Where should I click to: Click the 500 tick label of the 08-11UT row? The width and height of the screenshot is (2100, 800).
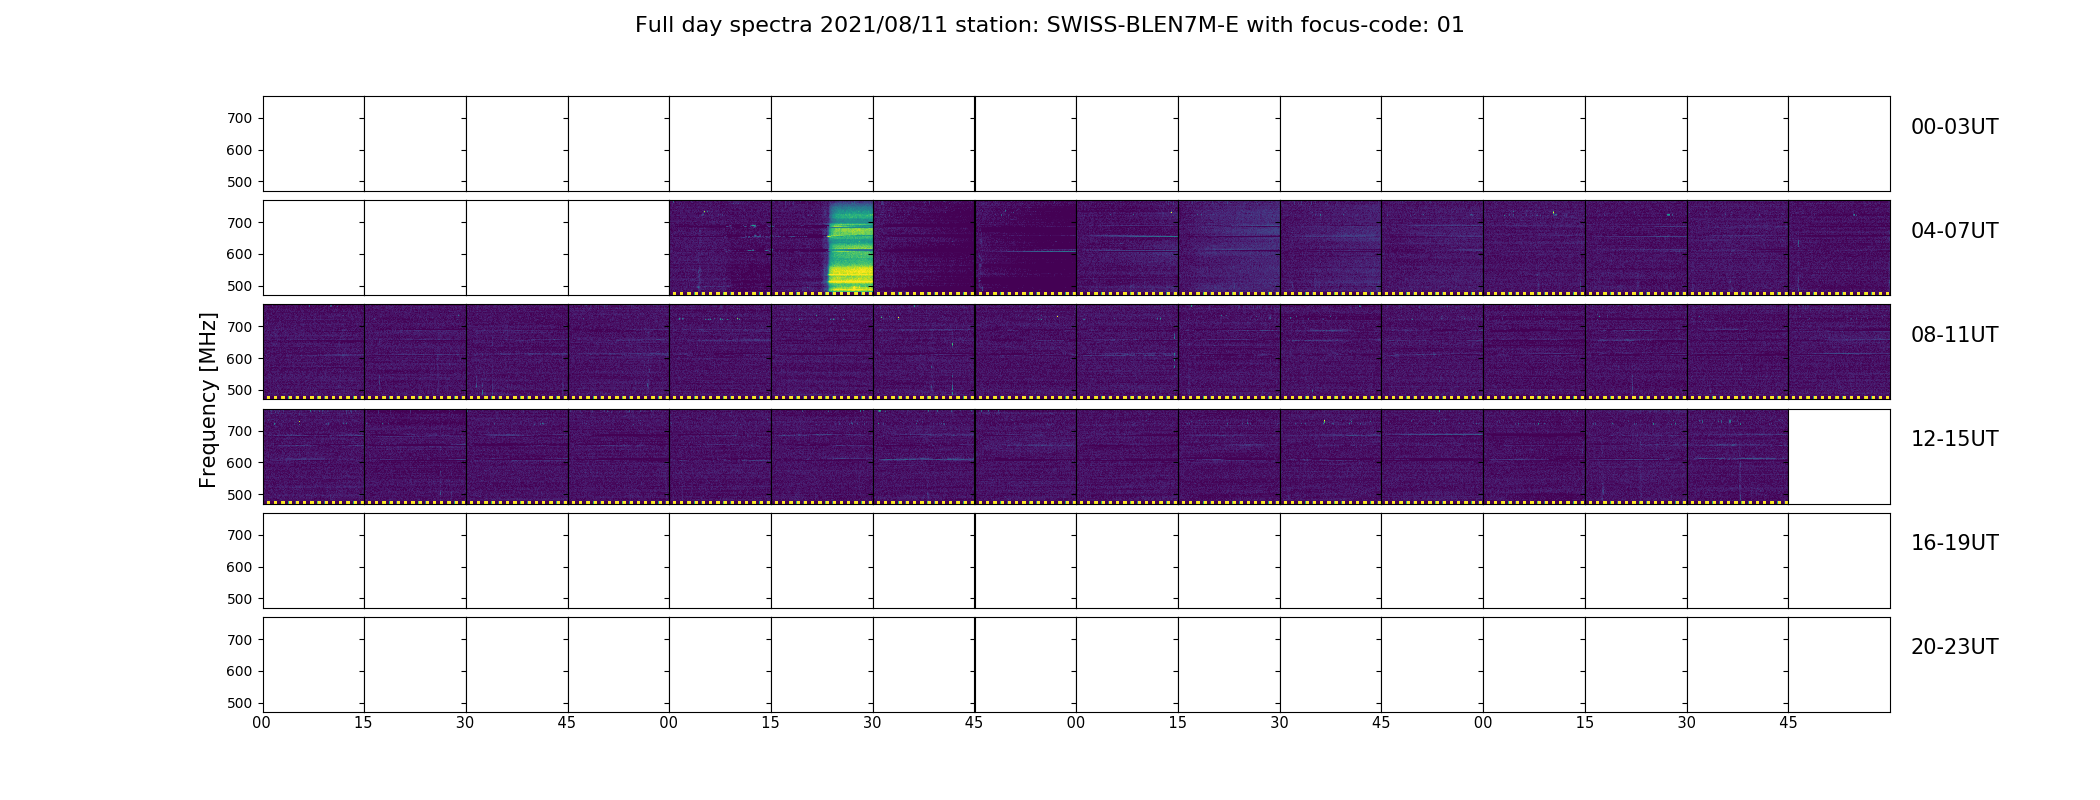(x=239, y=390)
